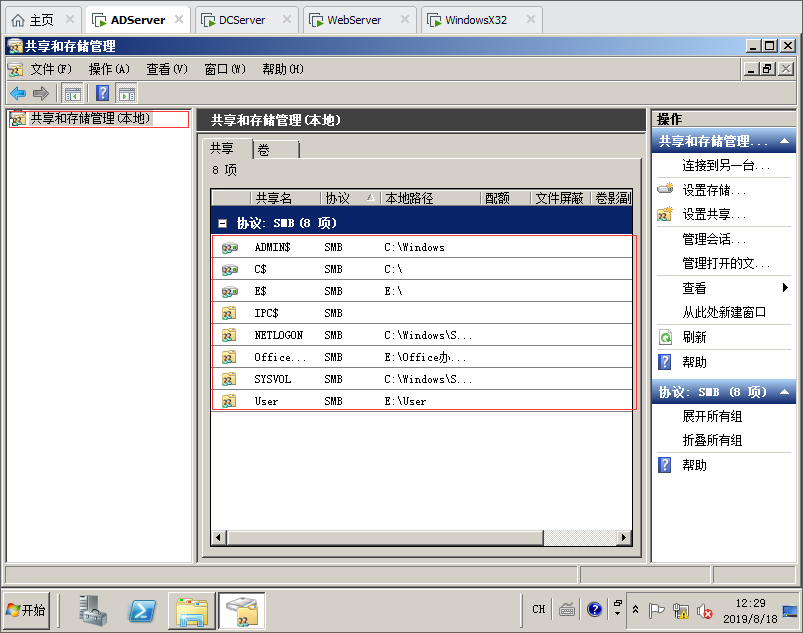Click the tray help question mark icon
The height and width of the screenshot is (633, 803).
point(595,609)
